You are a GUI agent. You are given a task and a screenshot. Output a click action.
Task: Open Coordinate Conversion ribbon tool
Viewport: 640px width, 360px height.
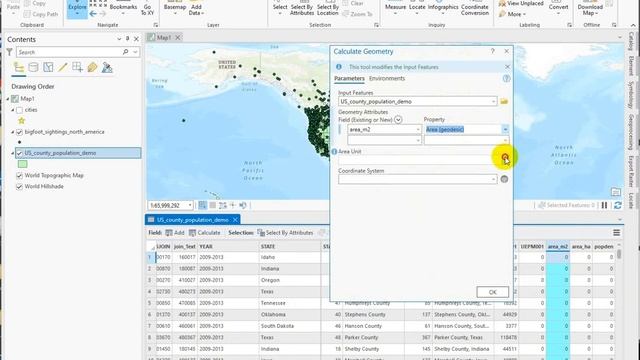pyautogui.click(x=475, y=9)
